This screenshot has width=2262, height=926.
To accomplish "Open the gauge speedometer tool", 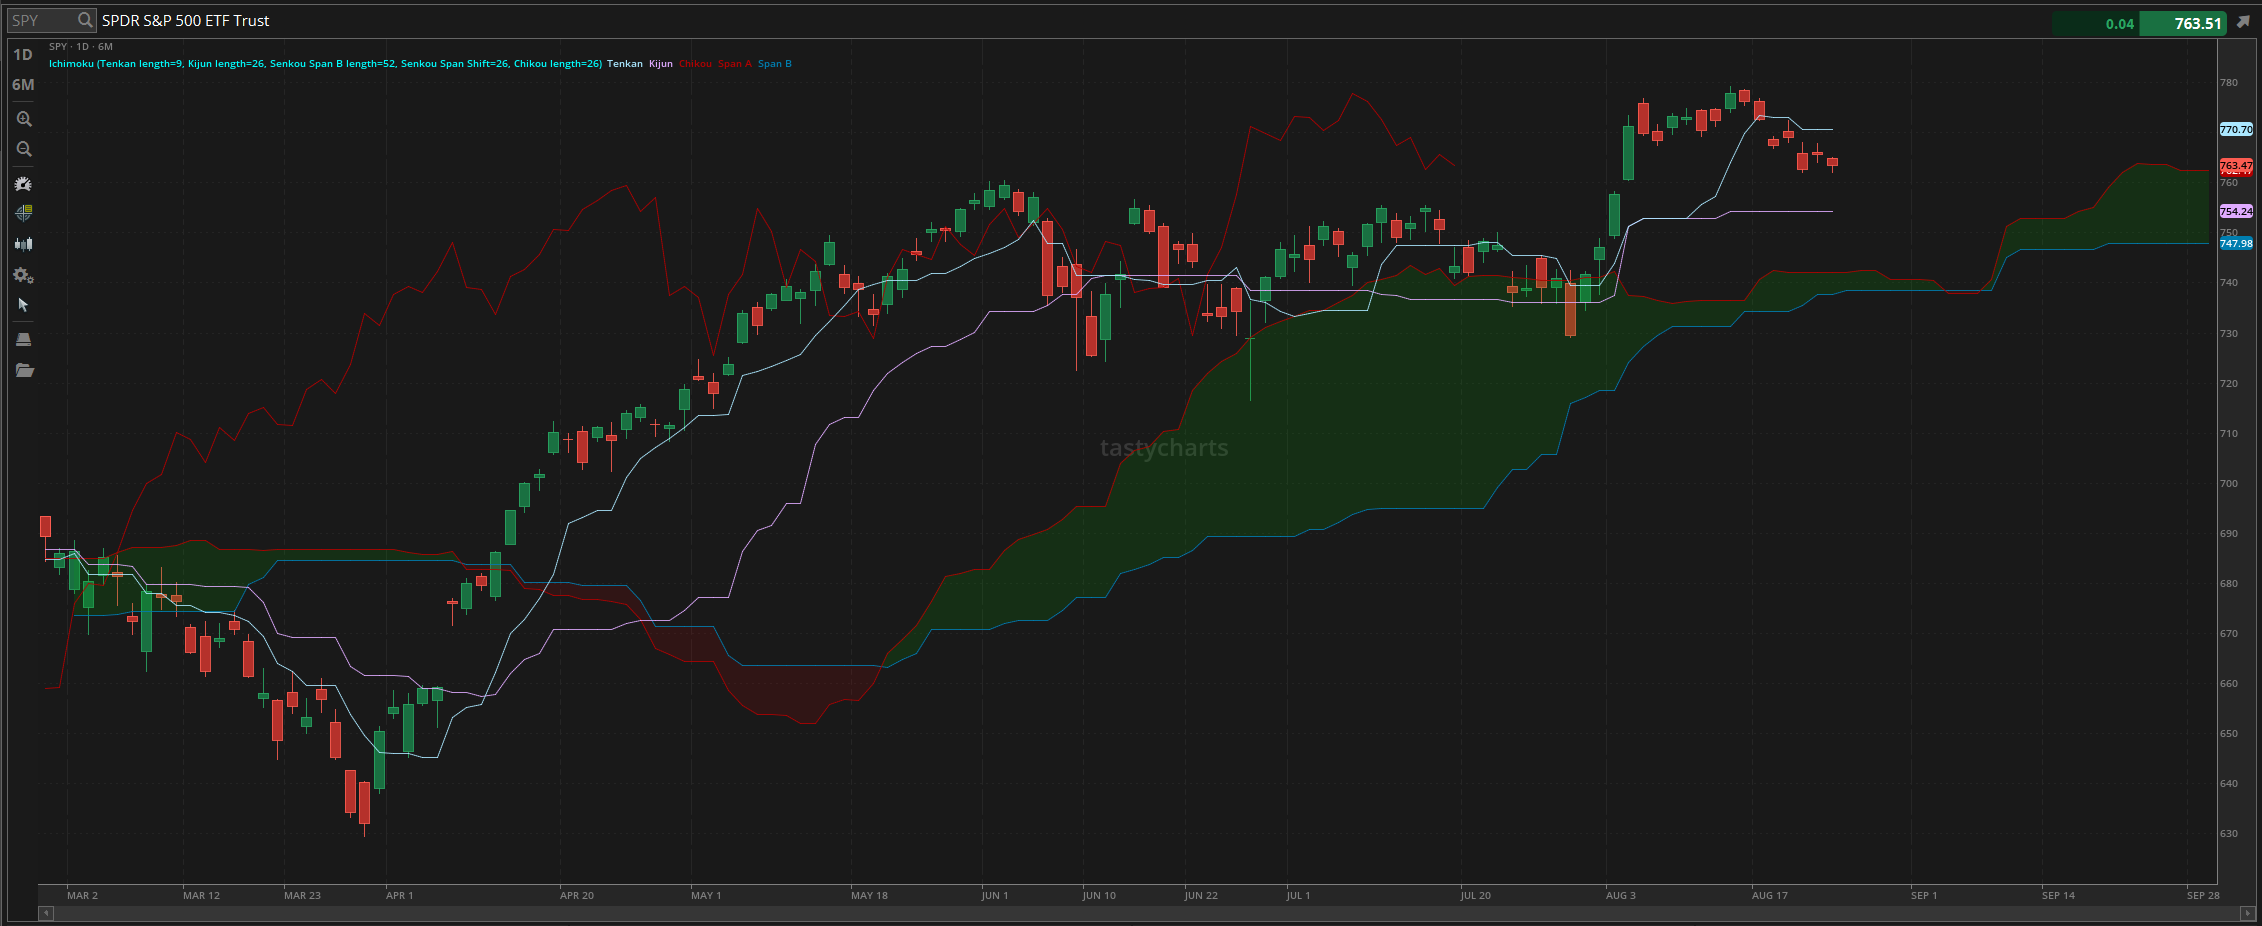I will pos(24,184).
